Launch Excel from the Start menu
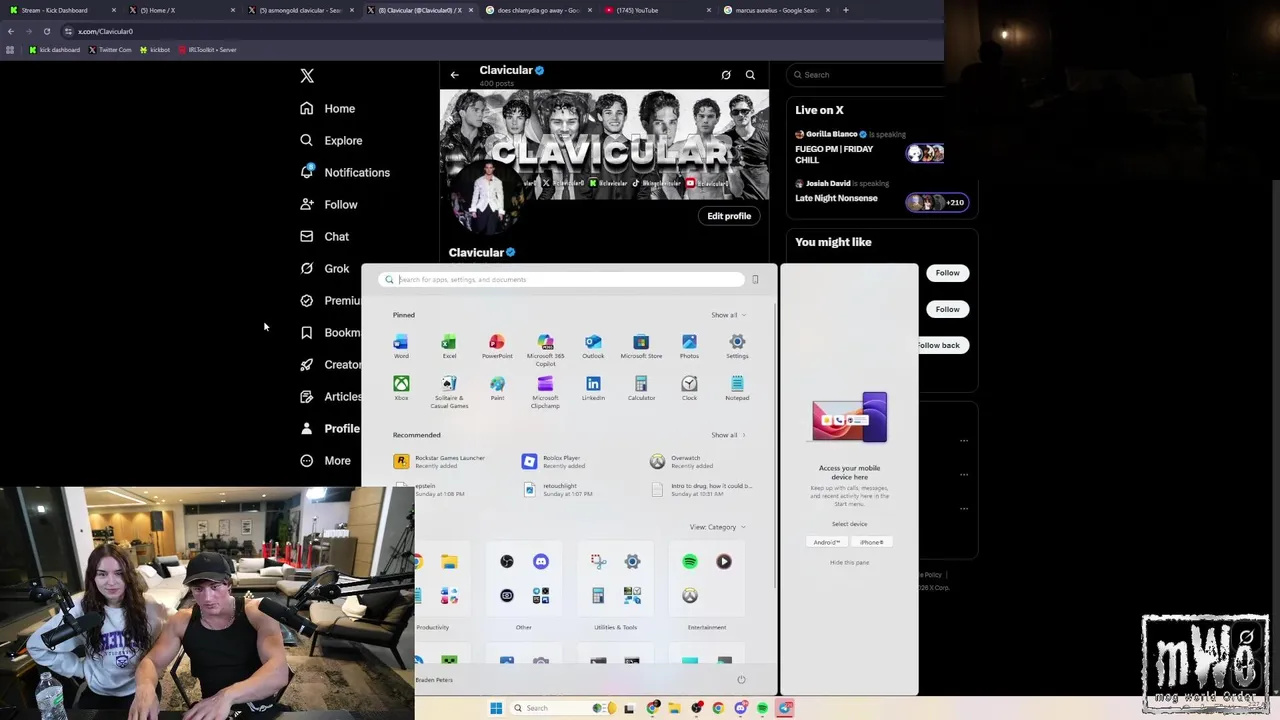Screen dimensions: 1280x720 click(x=449, y=346)
